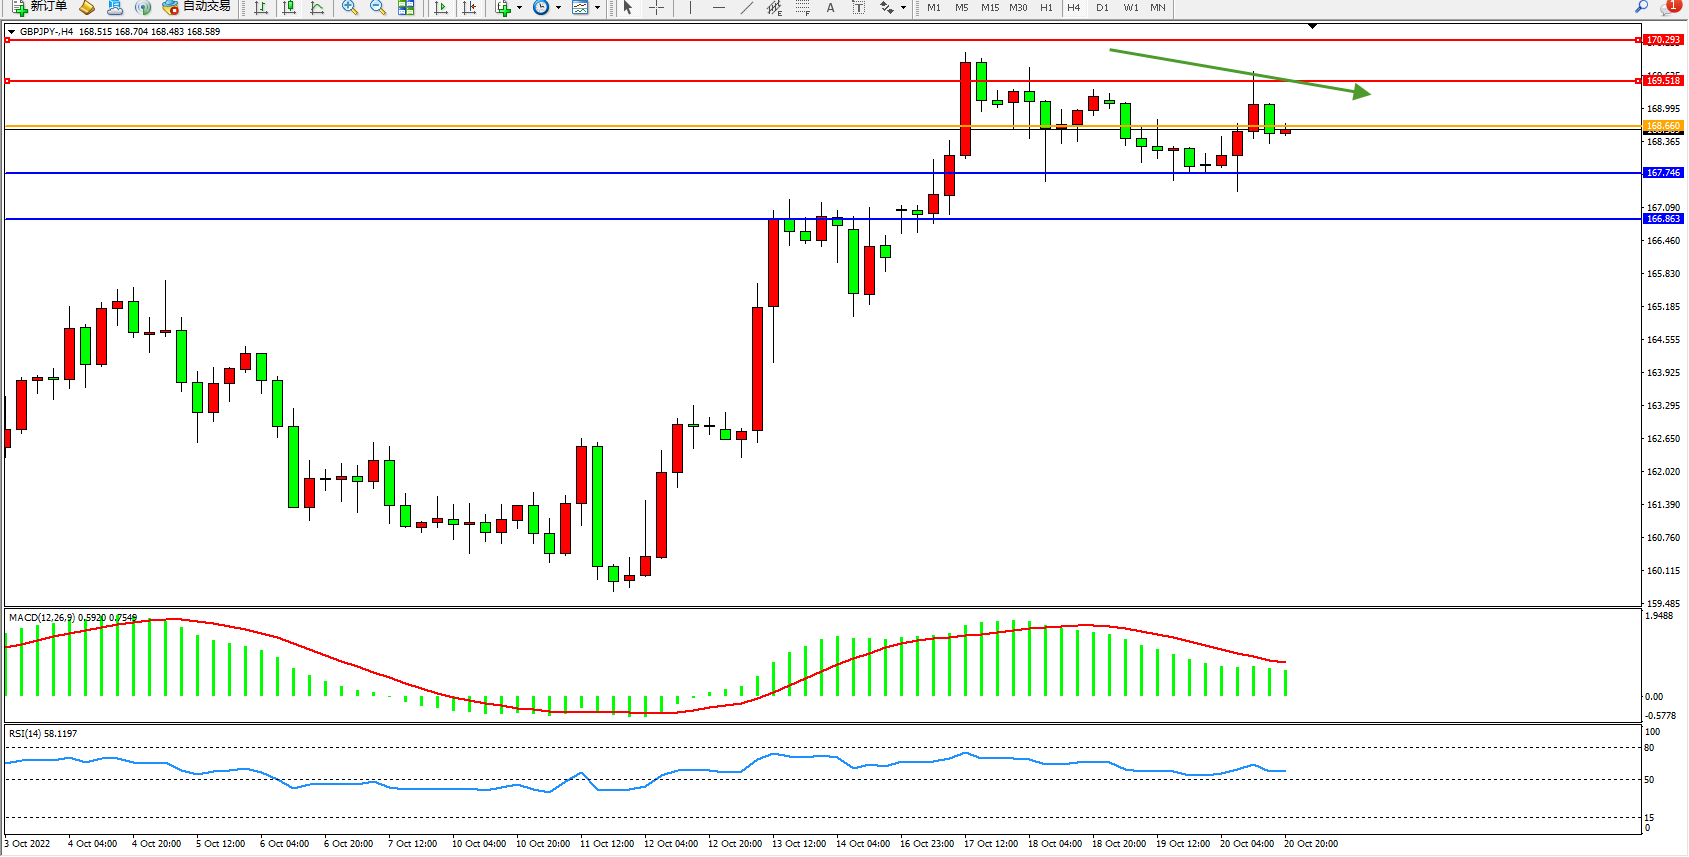Image resolution: width=1689 pixels, height=857 pixels.
Task: Switch to the M15 timeframe
Action: coord(989,8)
